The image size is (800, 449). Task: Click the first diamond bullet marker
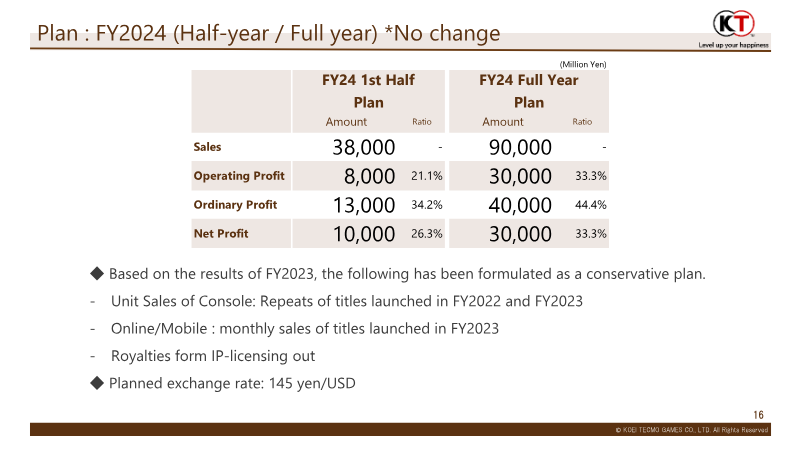click(97, 273)
